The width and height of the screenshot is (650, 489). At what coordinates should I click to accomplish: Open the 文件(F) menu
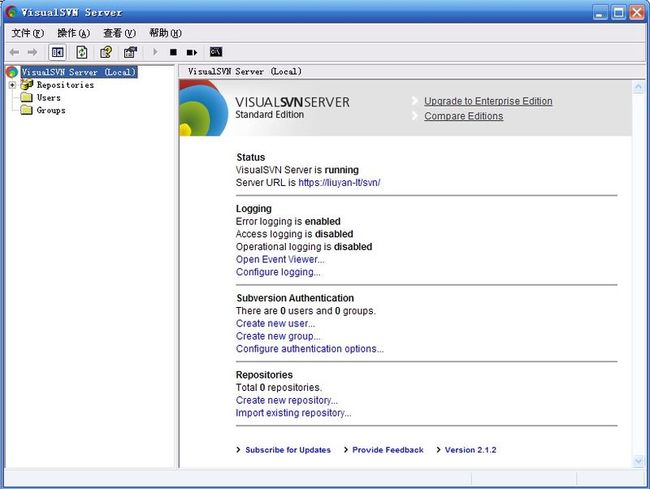[x=27, y=33]
